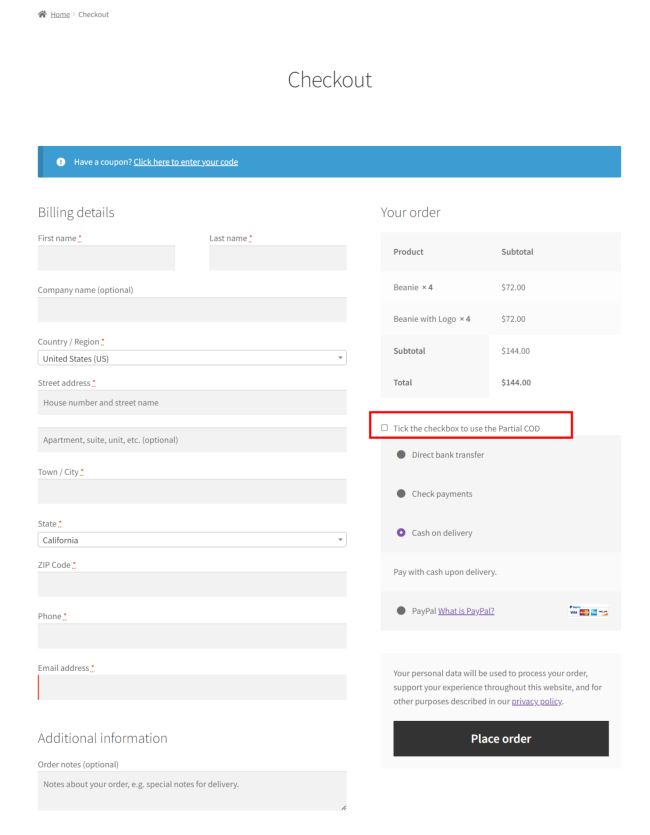Open the privacy policy link
The width and height of the screenshot is (650, 835).
point(537,702)
